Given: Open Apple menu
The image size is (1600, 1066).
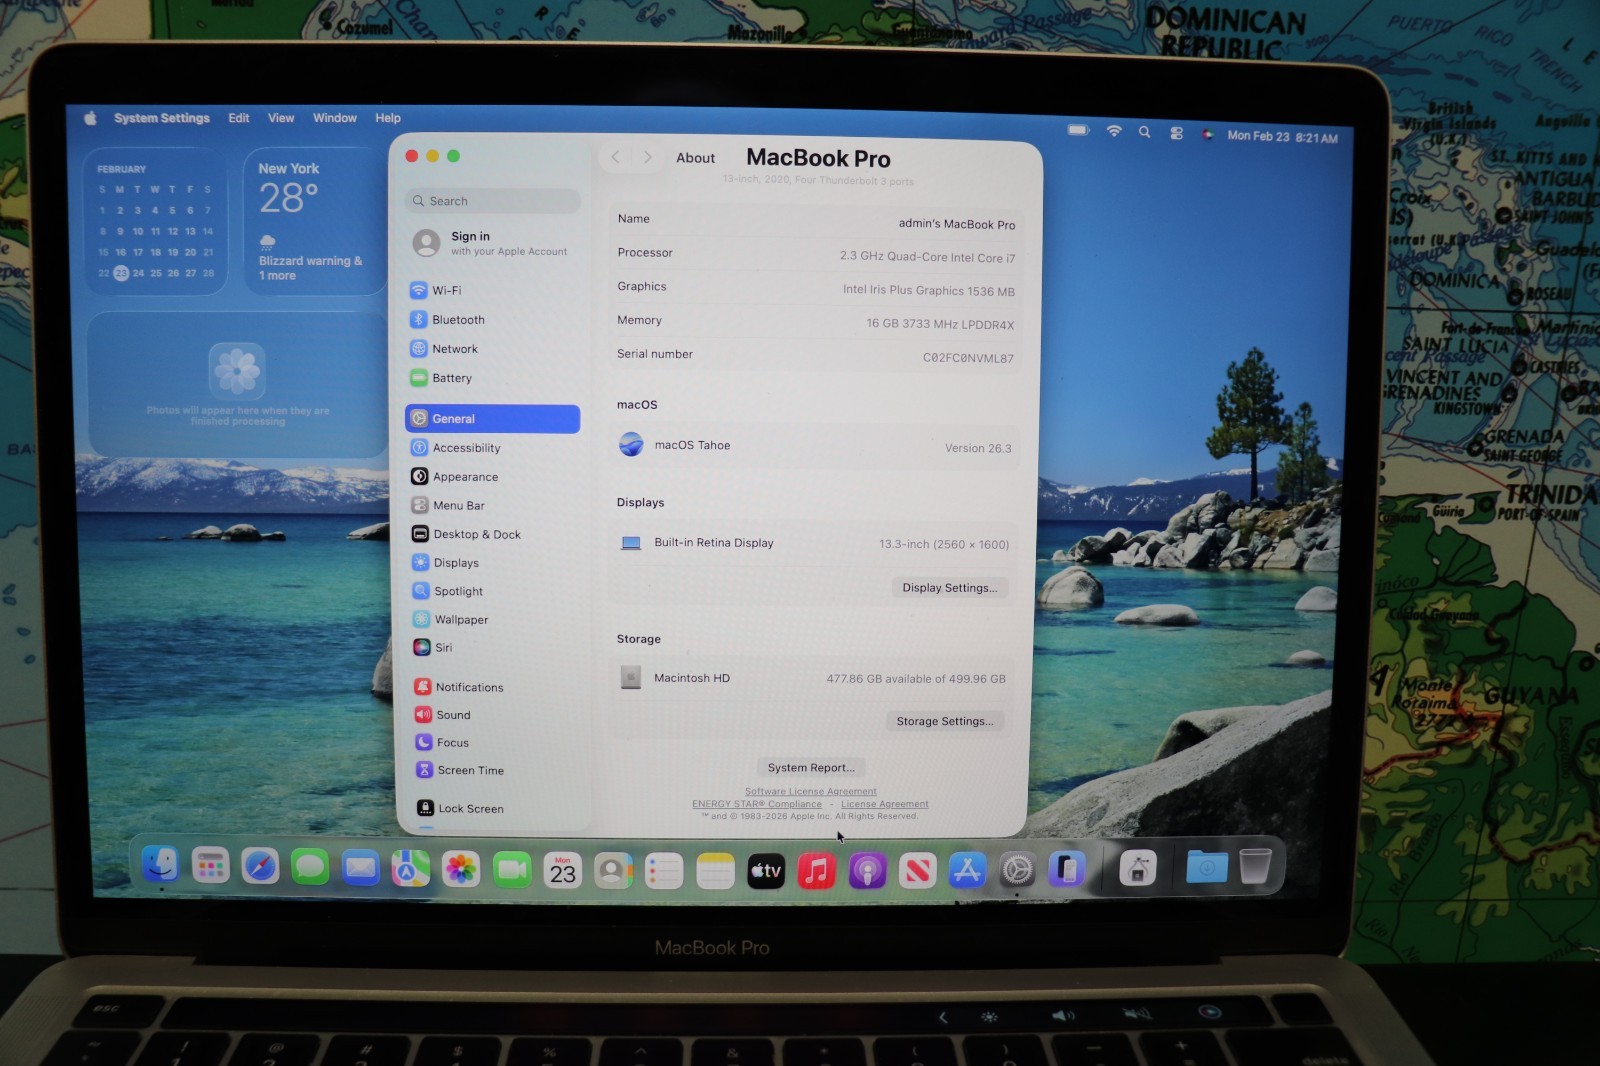Looking at the screenshot, I should (x=90, y=118).
